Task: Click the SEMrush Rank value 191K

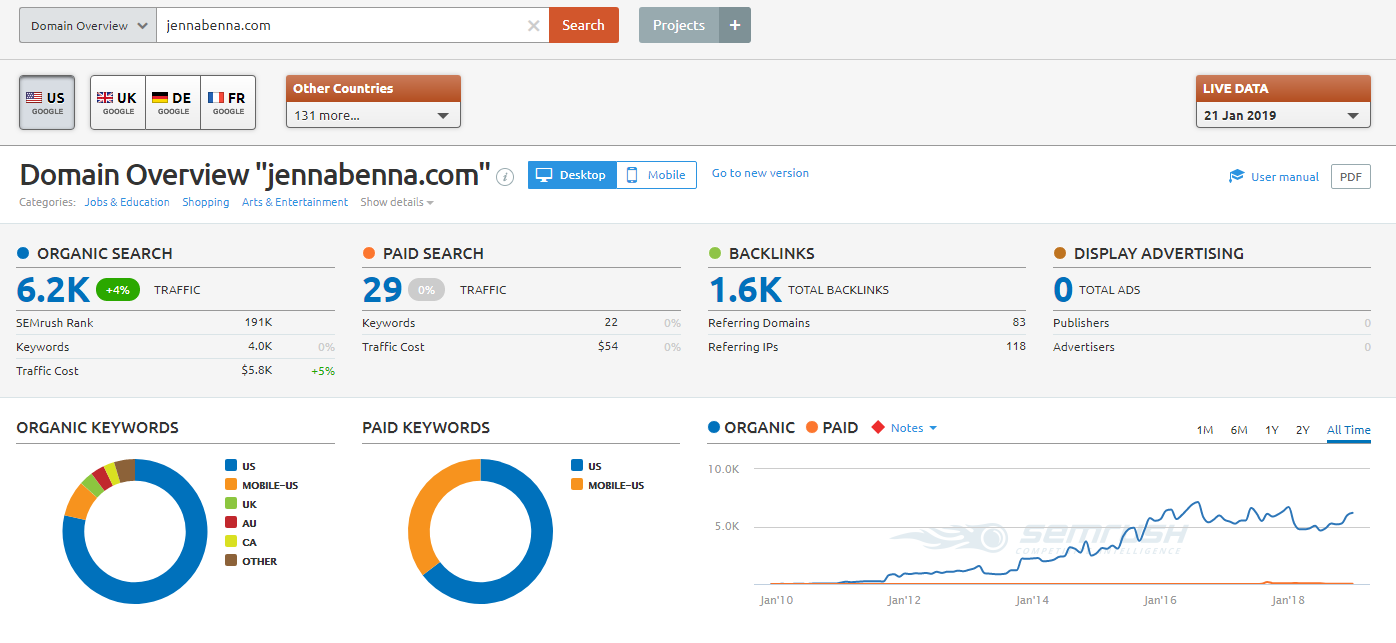Action: click(x=259, y=322)
